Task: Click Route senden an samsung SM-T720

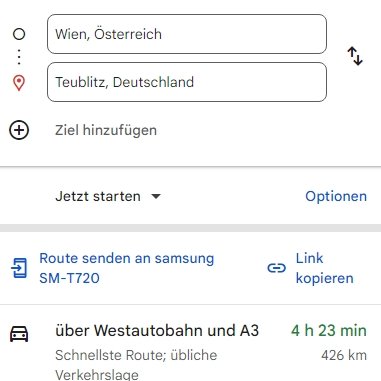Action: [127, 268]
